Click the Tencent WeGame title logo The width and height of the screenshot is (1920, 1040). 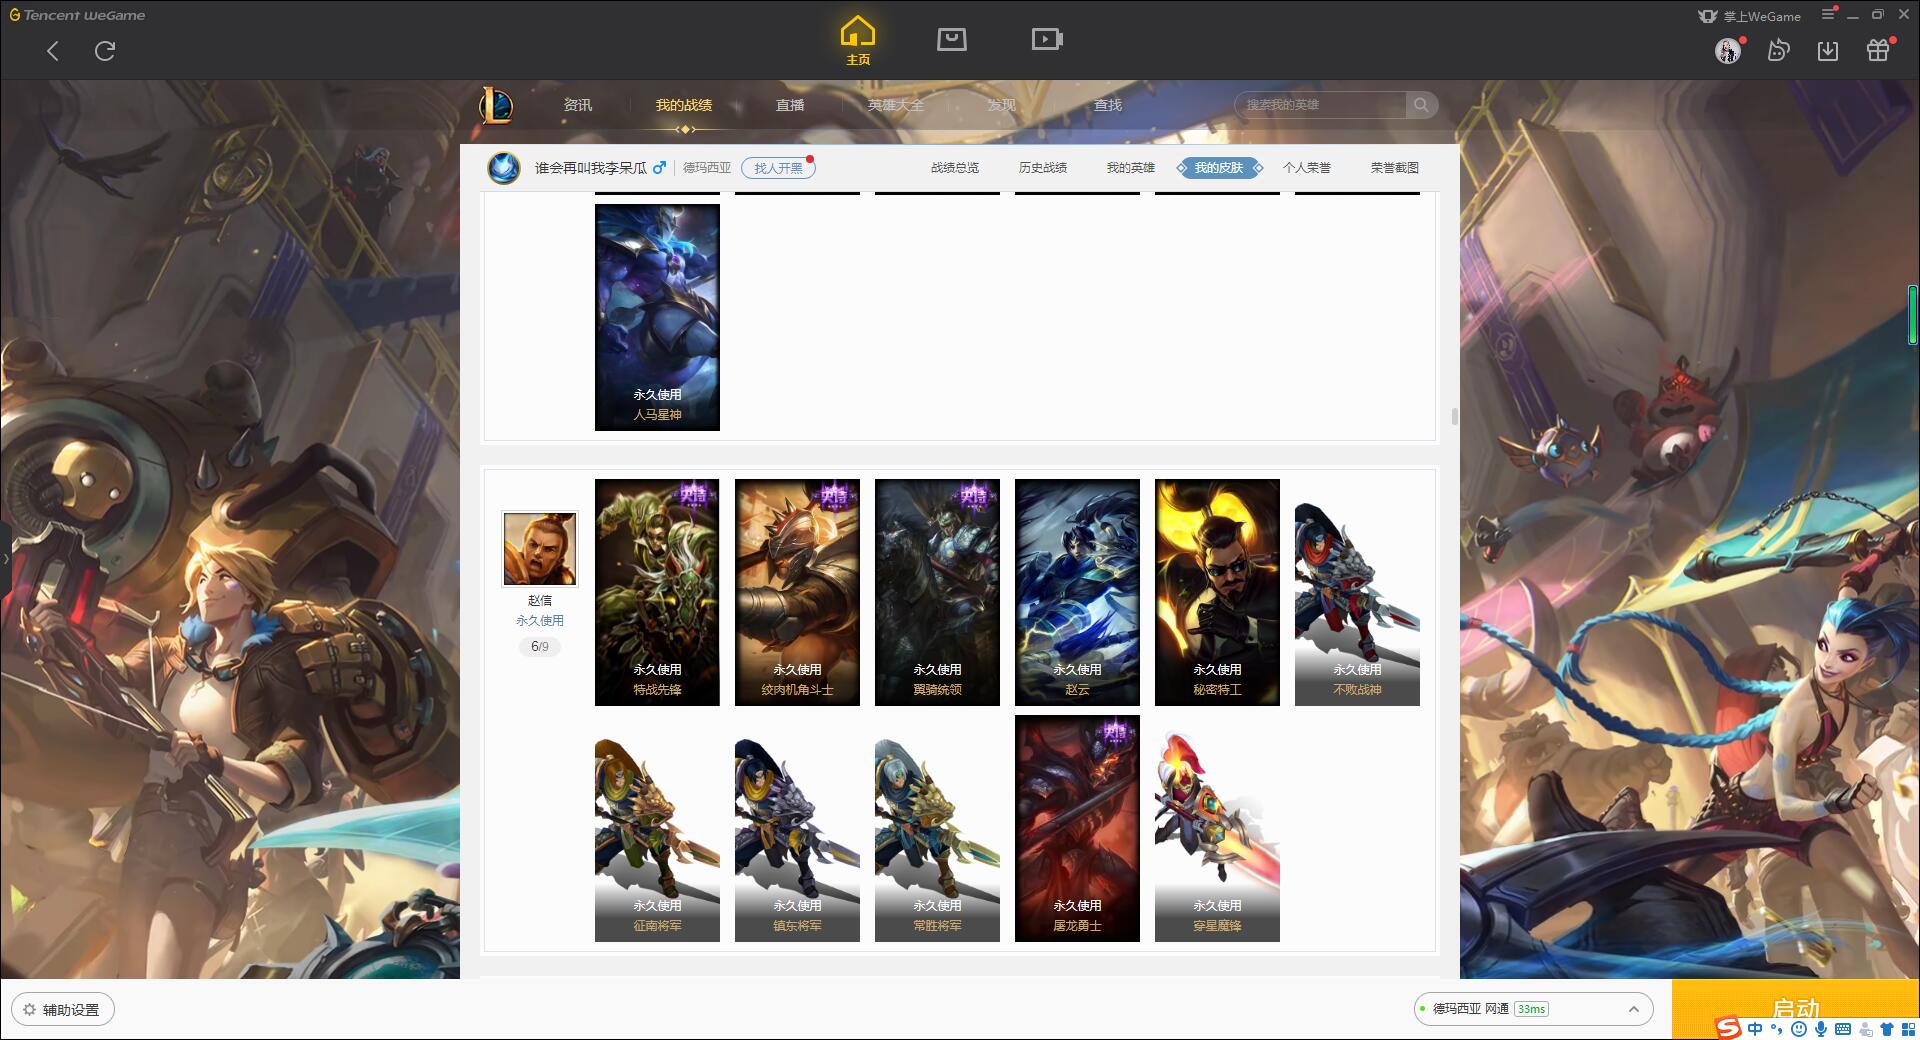coord(77,15)
